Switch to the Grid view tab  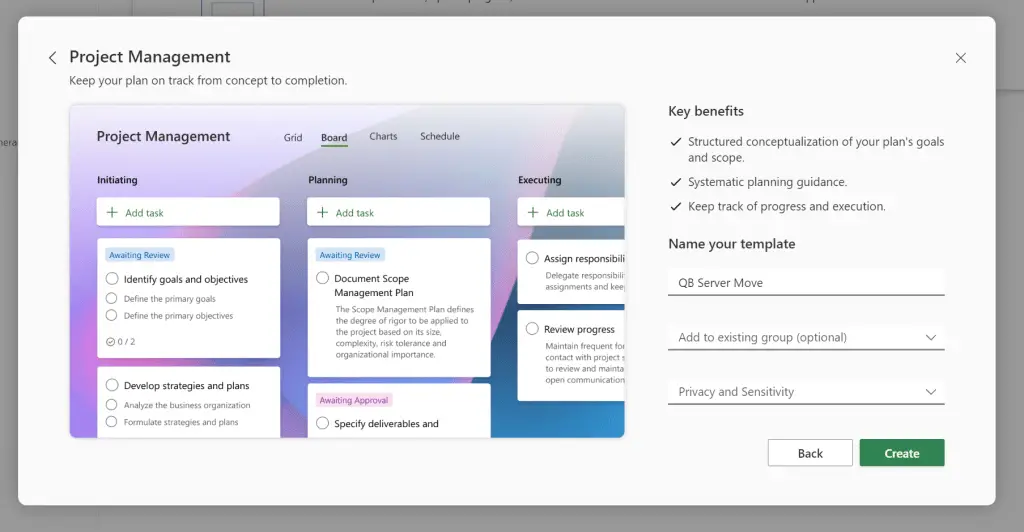[x=292, y=138]
